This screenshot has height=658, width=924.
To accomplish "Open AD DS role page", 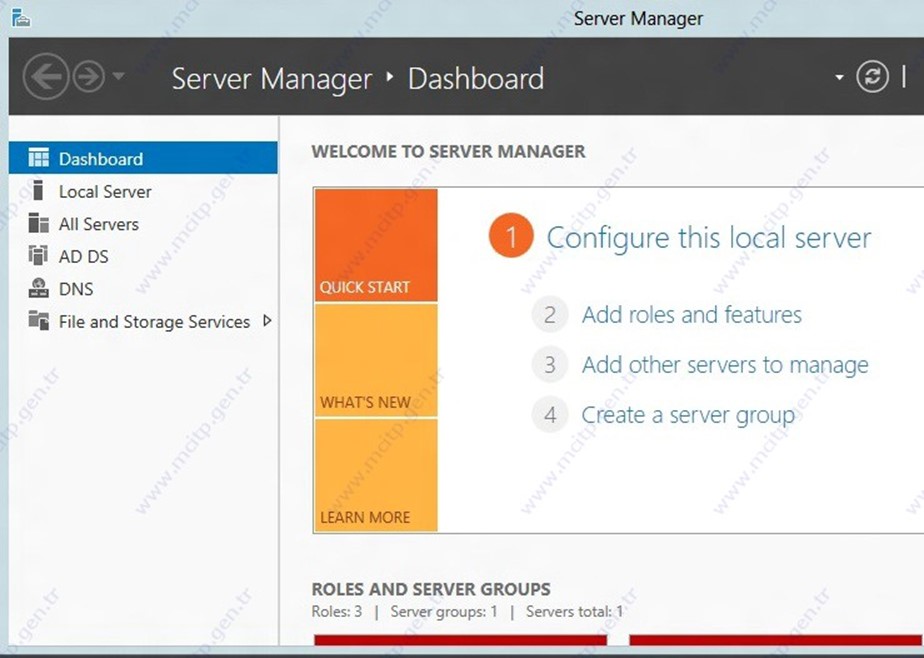I will (x=143, y=256).
